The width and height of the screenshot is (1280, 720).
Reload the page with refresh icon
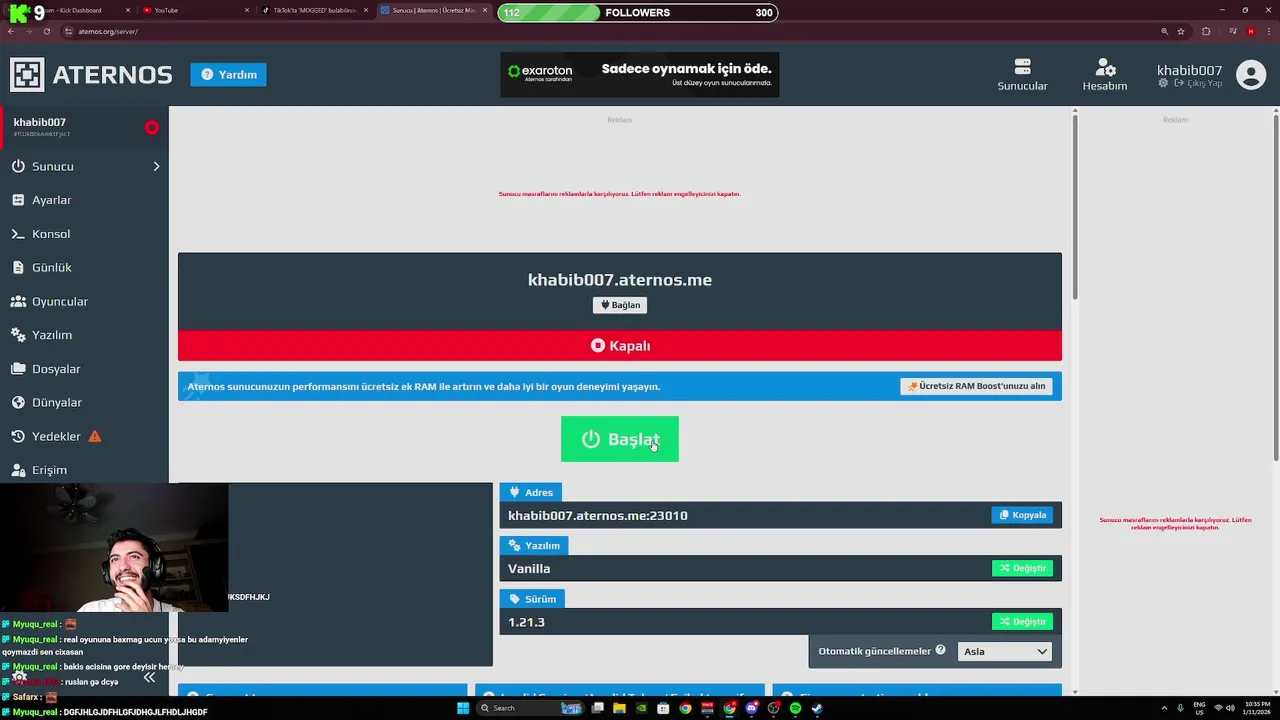coord(46,31)
